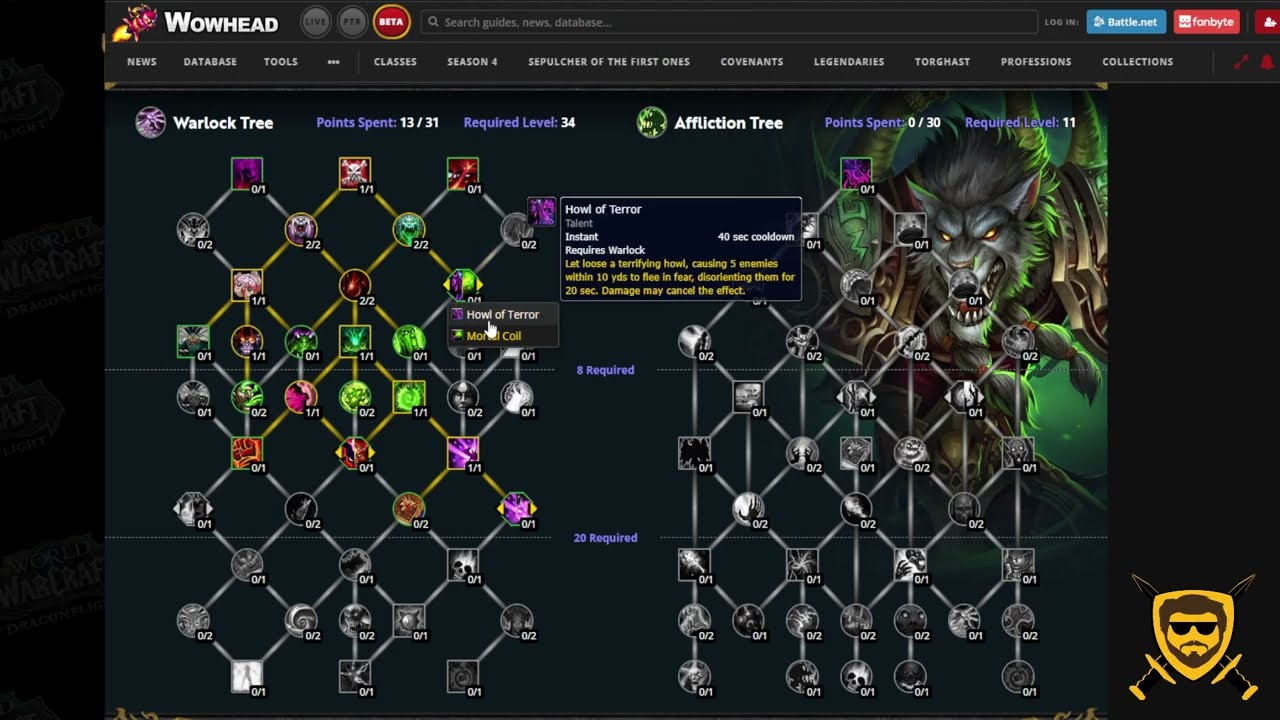Open the COVENANTS menu

pyautogui.click(x=752, y=62)
